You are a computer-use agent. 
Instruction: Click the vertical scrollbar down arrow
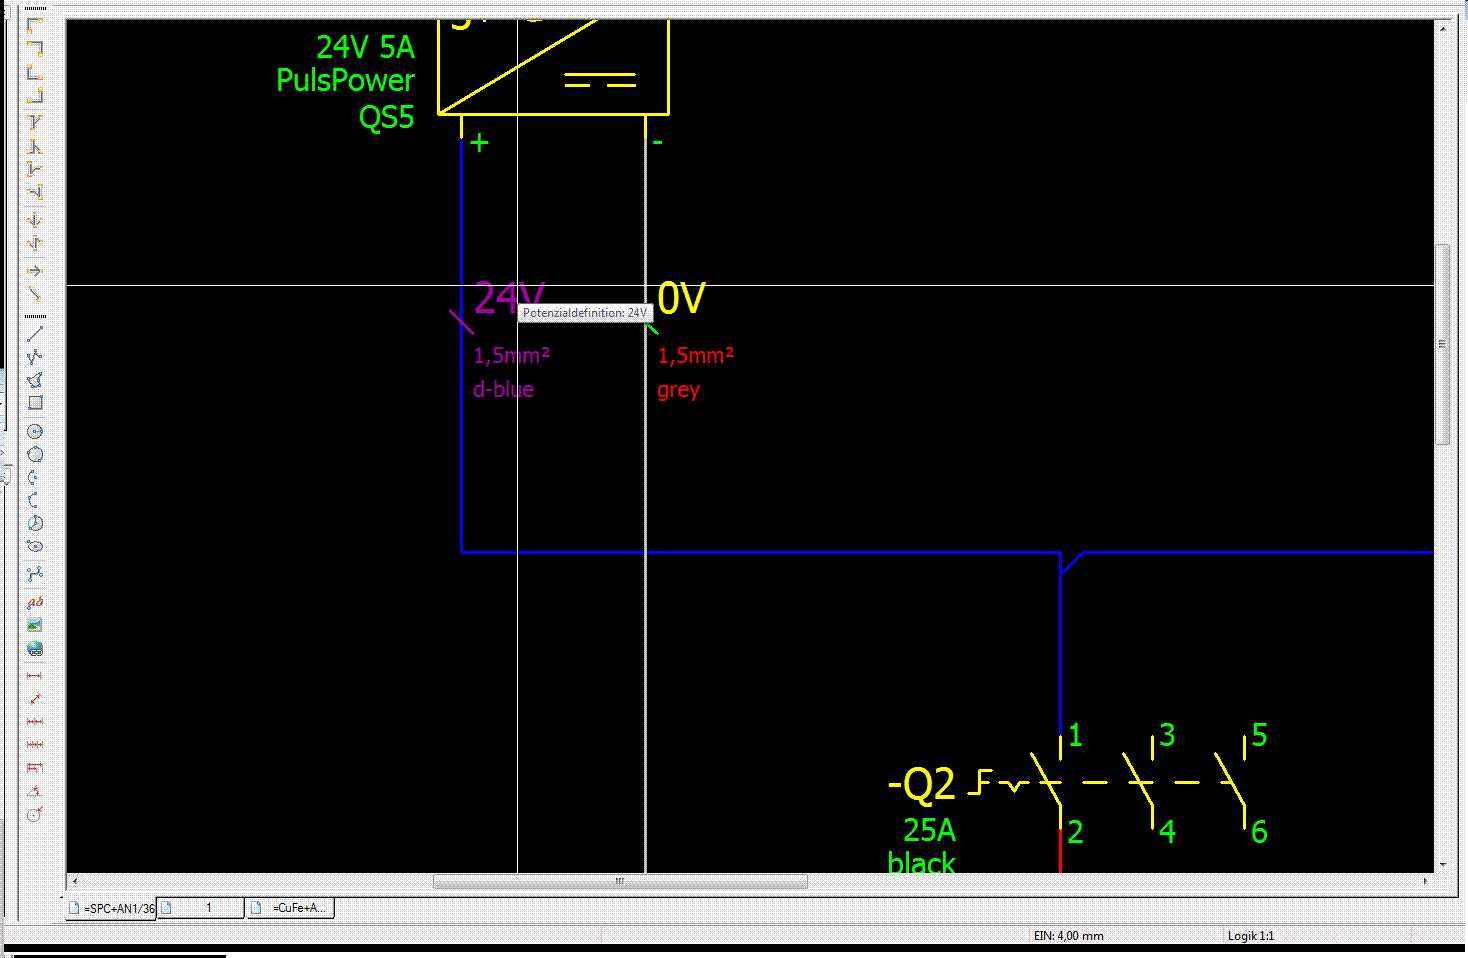(x=1442, y=865)
